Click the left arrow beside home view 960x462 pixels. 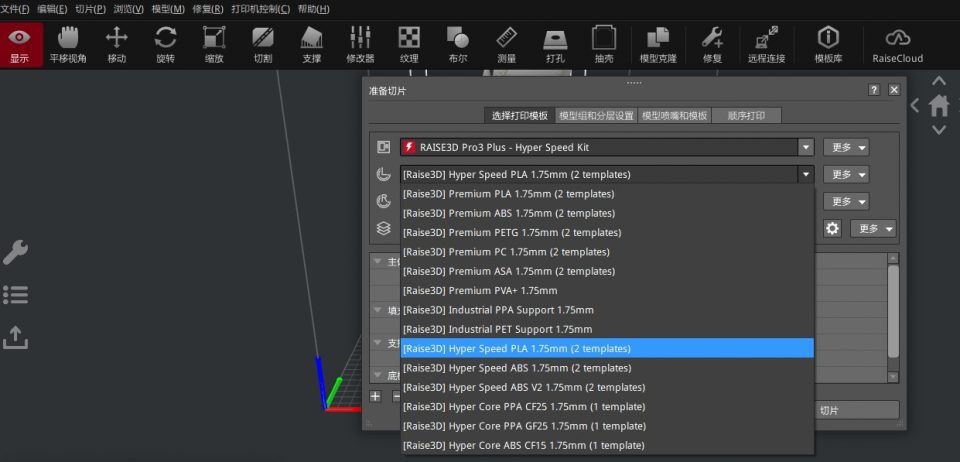[915, 105]
